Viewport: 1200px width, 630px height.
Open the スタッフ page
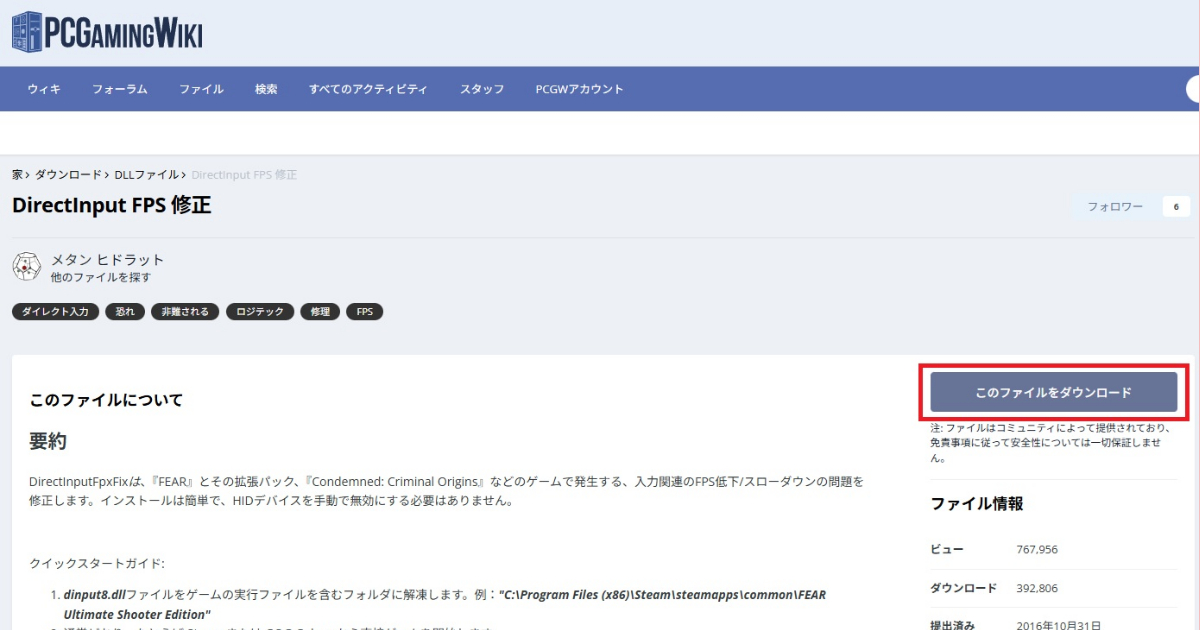tap(481, 89)
